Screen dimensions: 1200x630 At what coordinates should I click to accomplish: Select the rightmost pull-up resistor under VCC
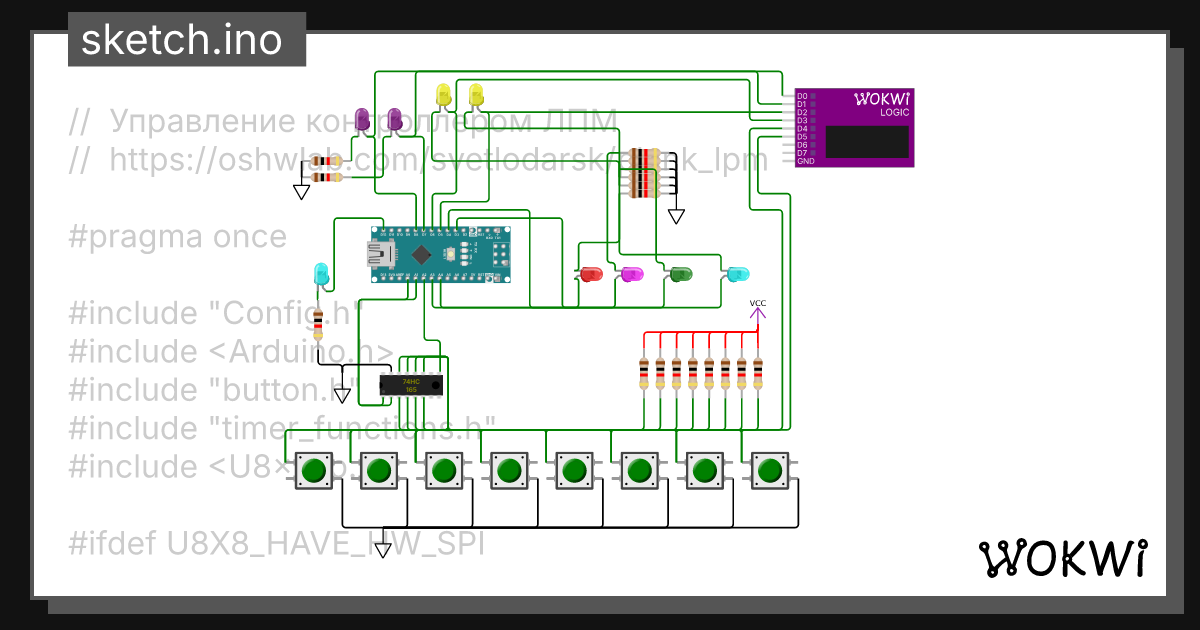pyautogui.click(x=758, y=372)
